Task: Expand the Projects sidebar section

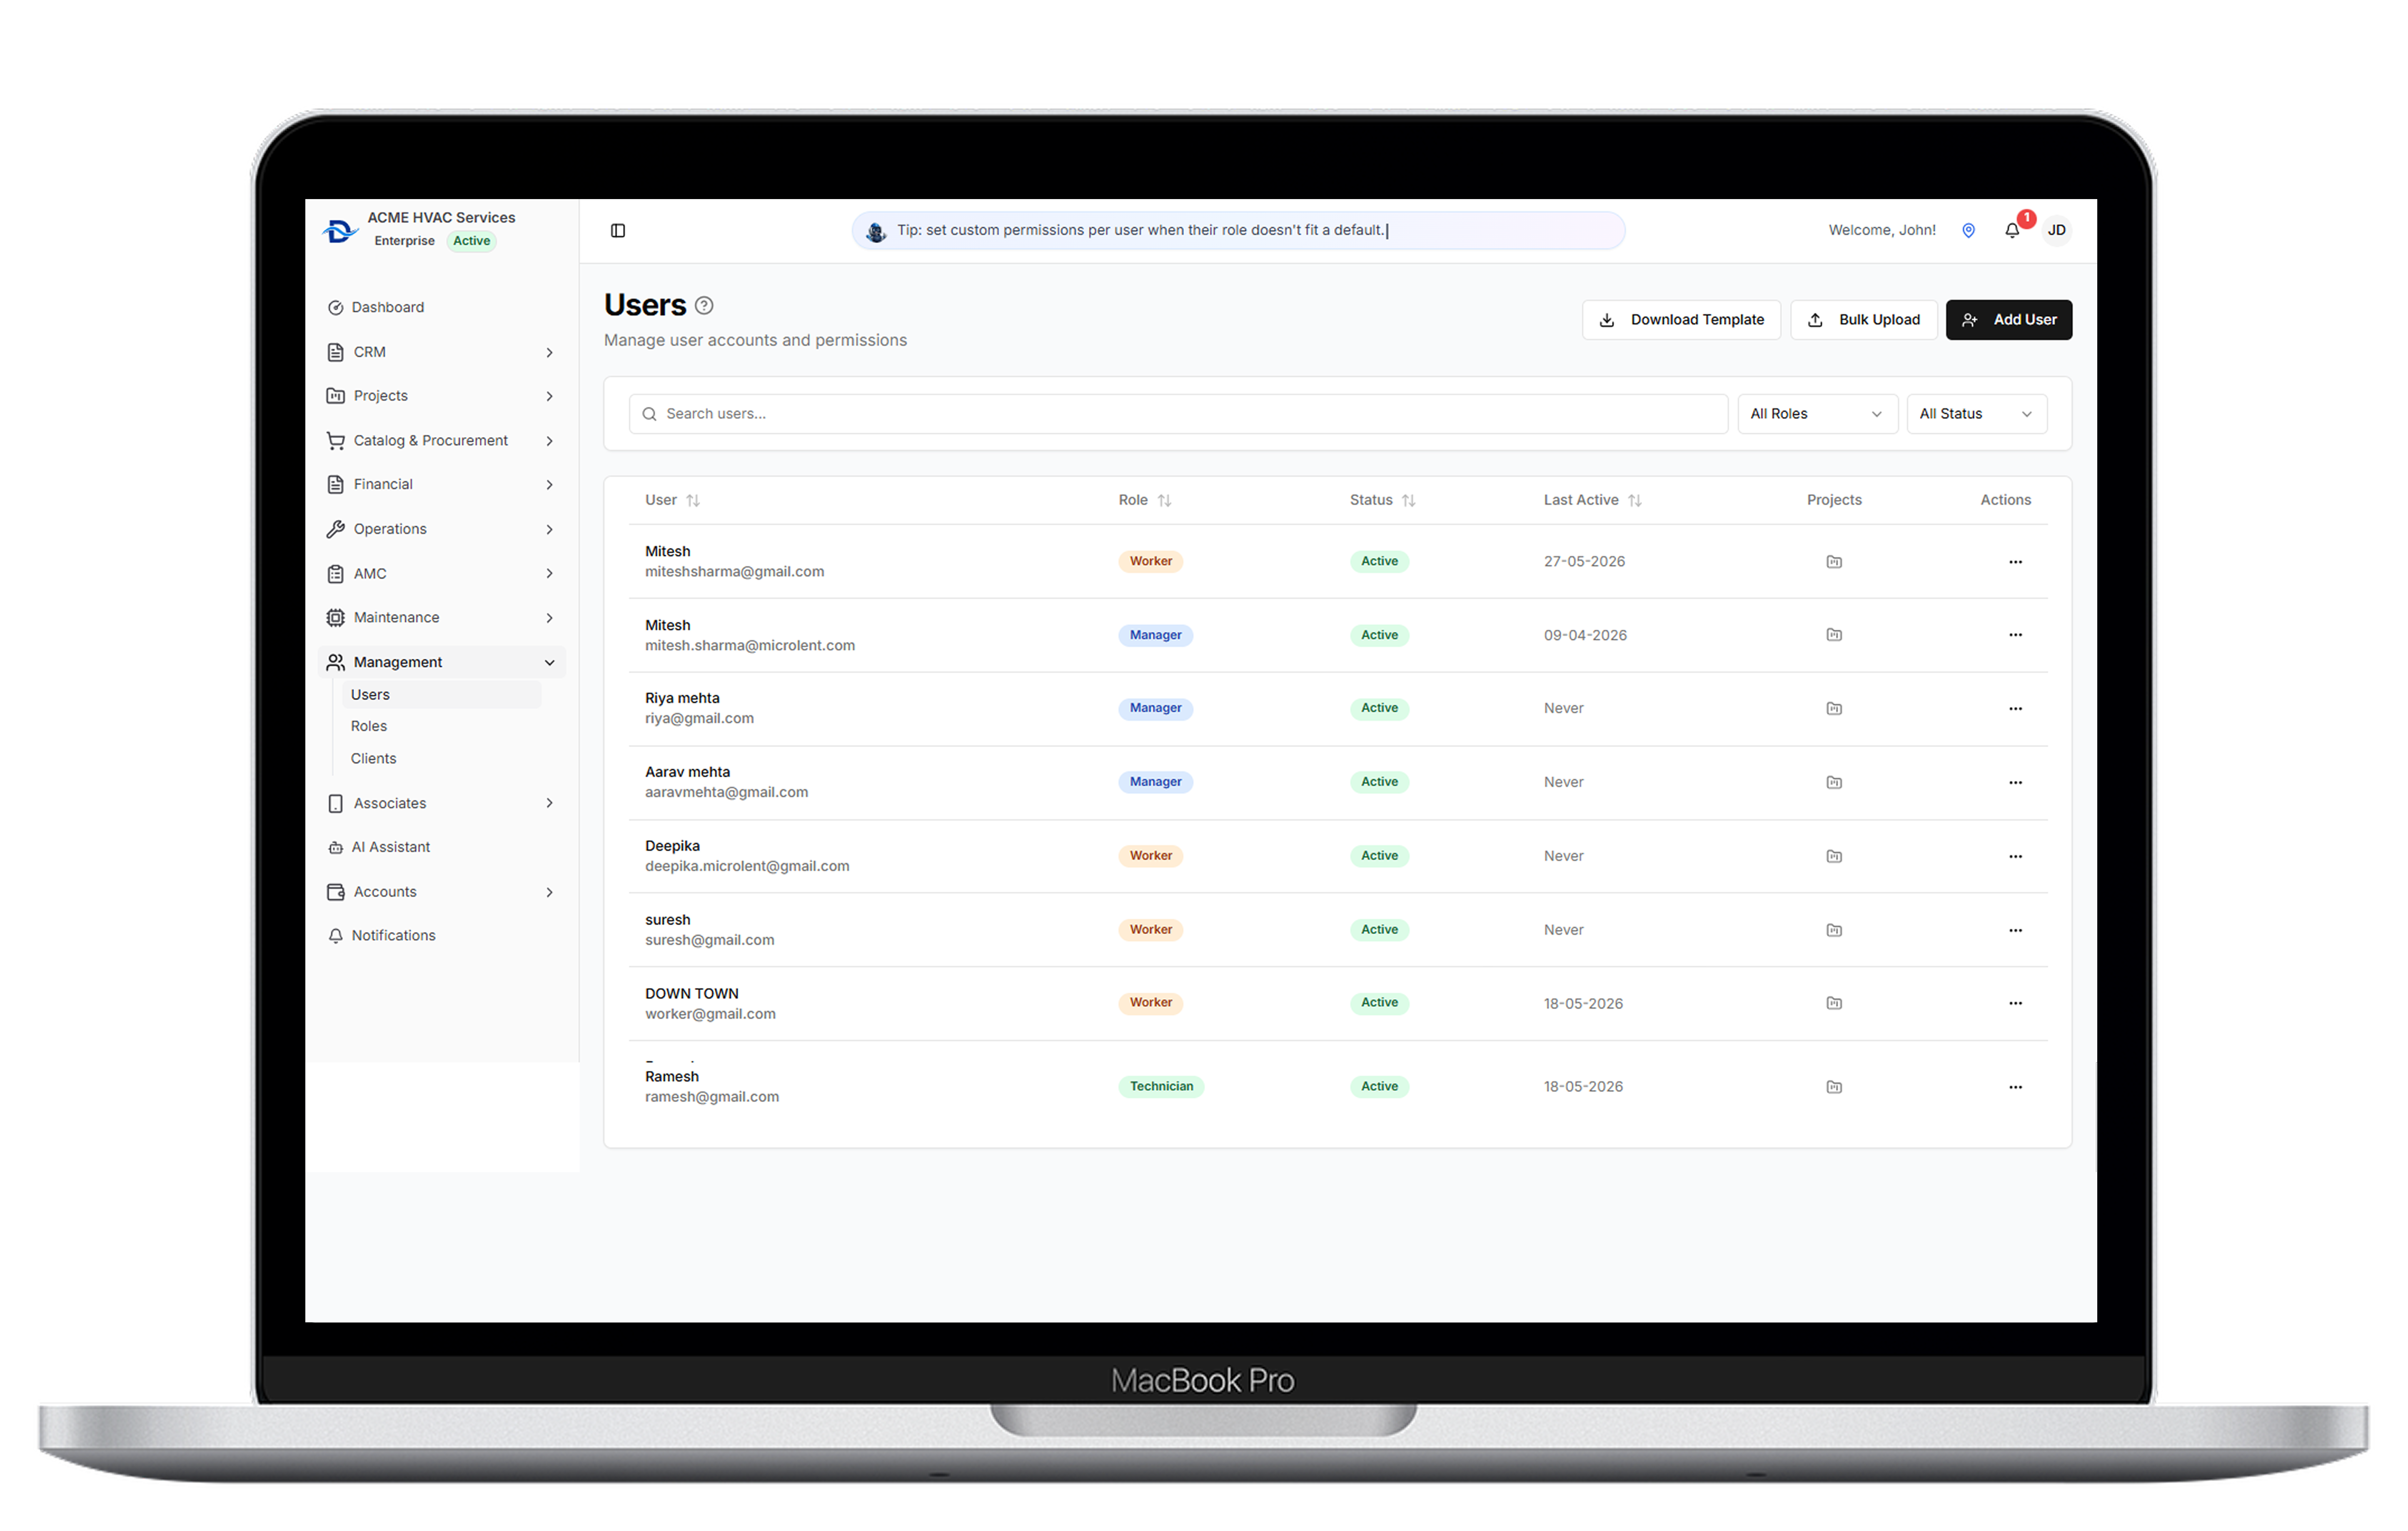Action: pos(441,396)
